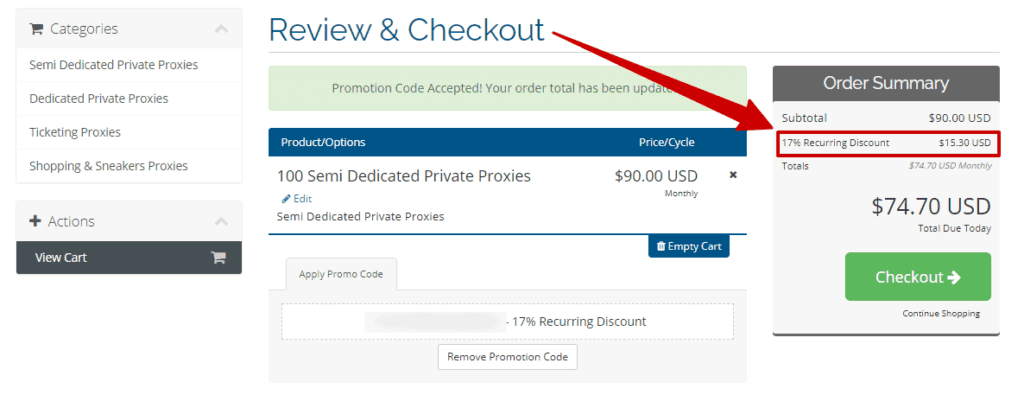The image size is (1024, 395).
Task: Open View Cart in the Actions panel
Action: click(129, 257)
